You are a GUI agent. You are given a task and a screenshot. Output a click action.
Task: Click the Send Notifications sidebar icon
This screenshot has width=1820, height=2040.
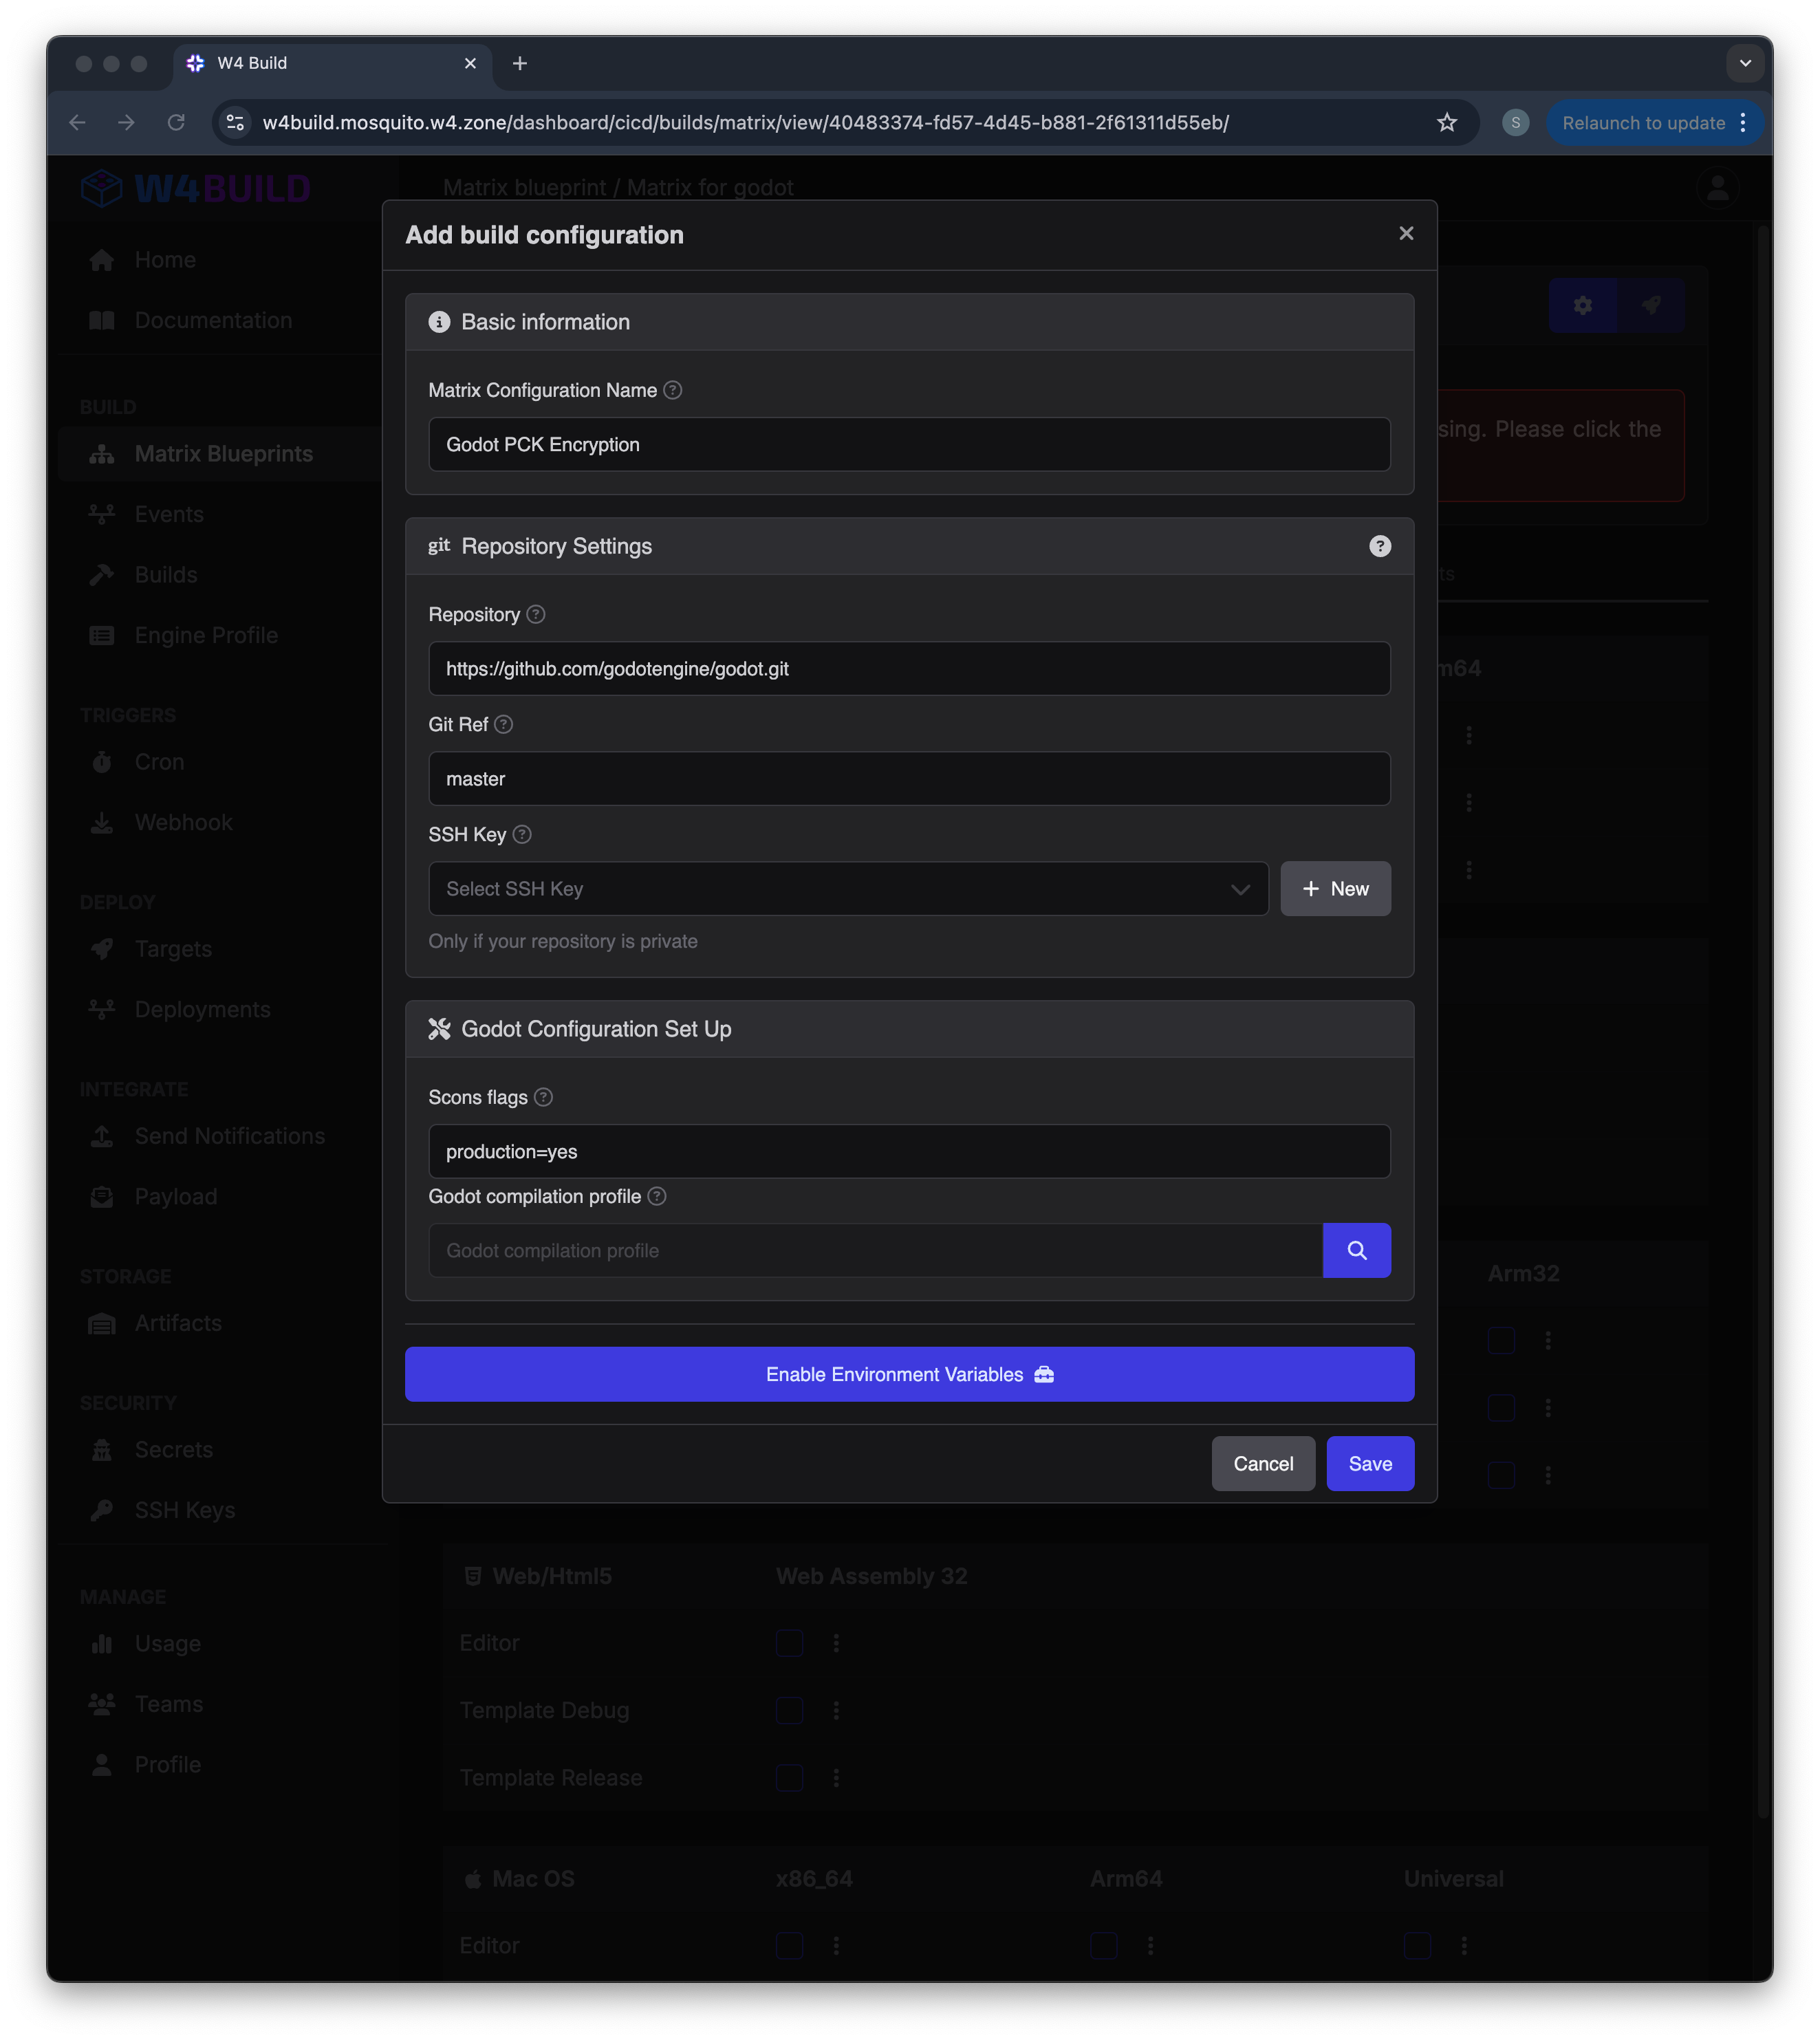tap(102, 1136)
